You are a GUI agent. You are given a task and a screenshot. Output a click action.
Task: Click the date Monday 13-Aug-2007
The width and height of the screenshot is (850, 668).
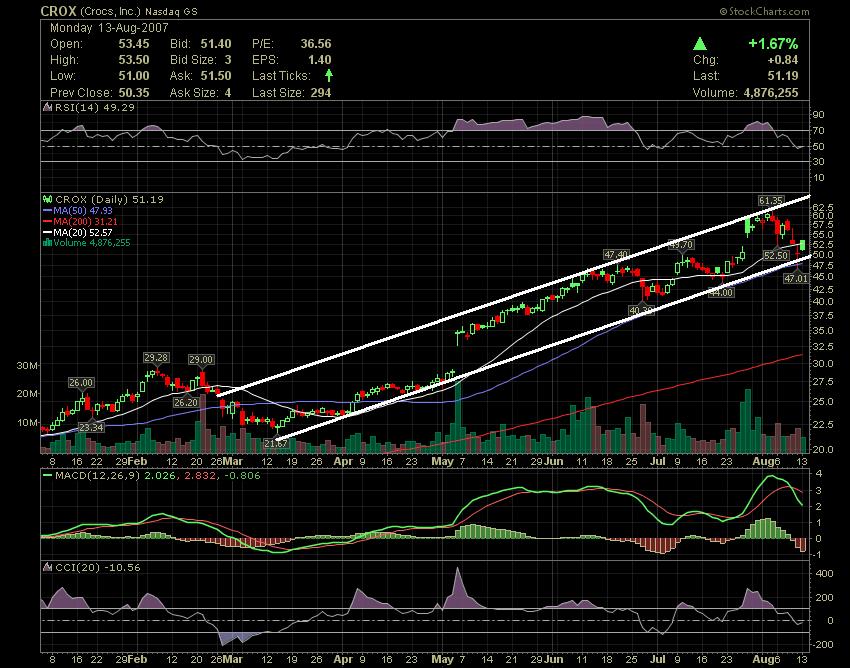pyautogui.click(x=109, y=28)
